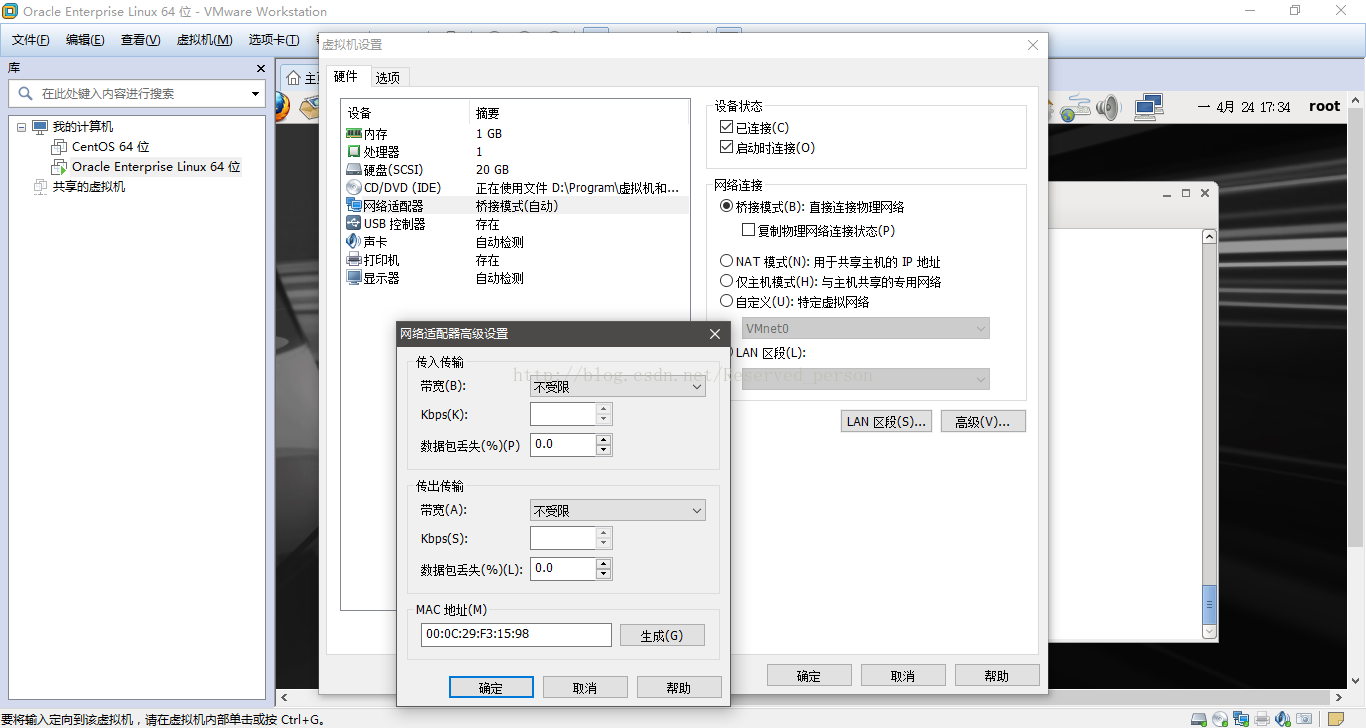Open the LAN 区段(S)... button
Viewport: 1366px width, 728px height.
point(887,422)
